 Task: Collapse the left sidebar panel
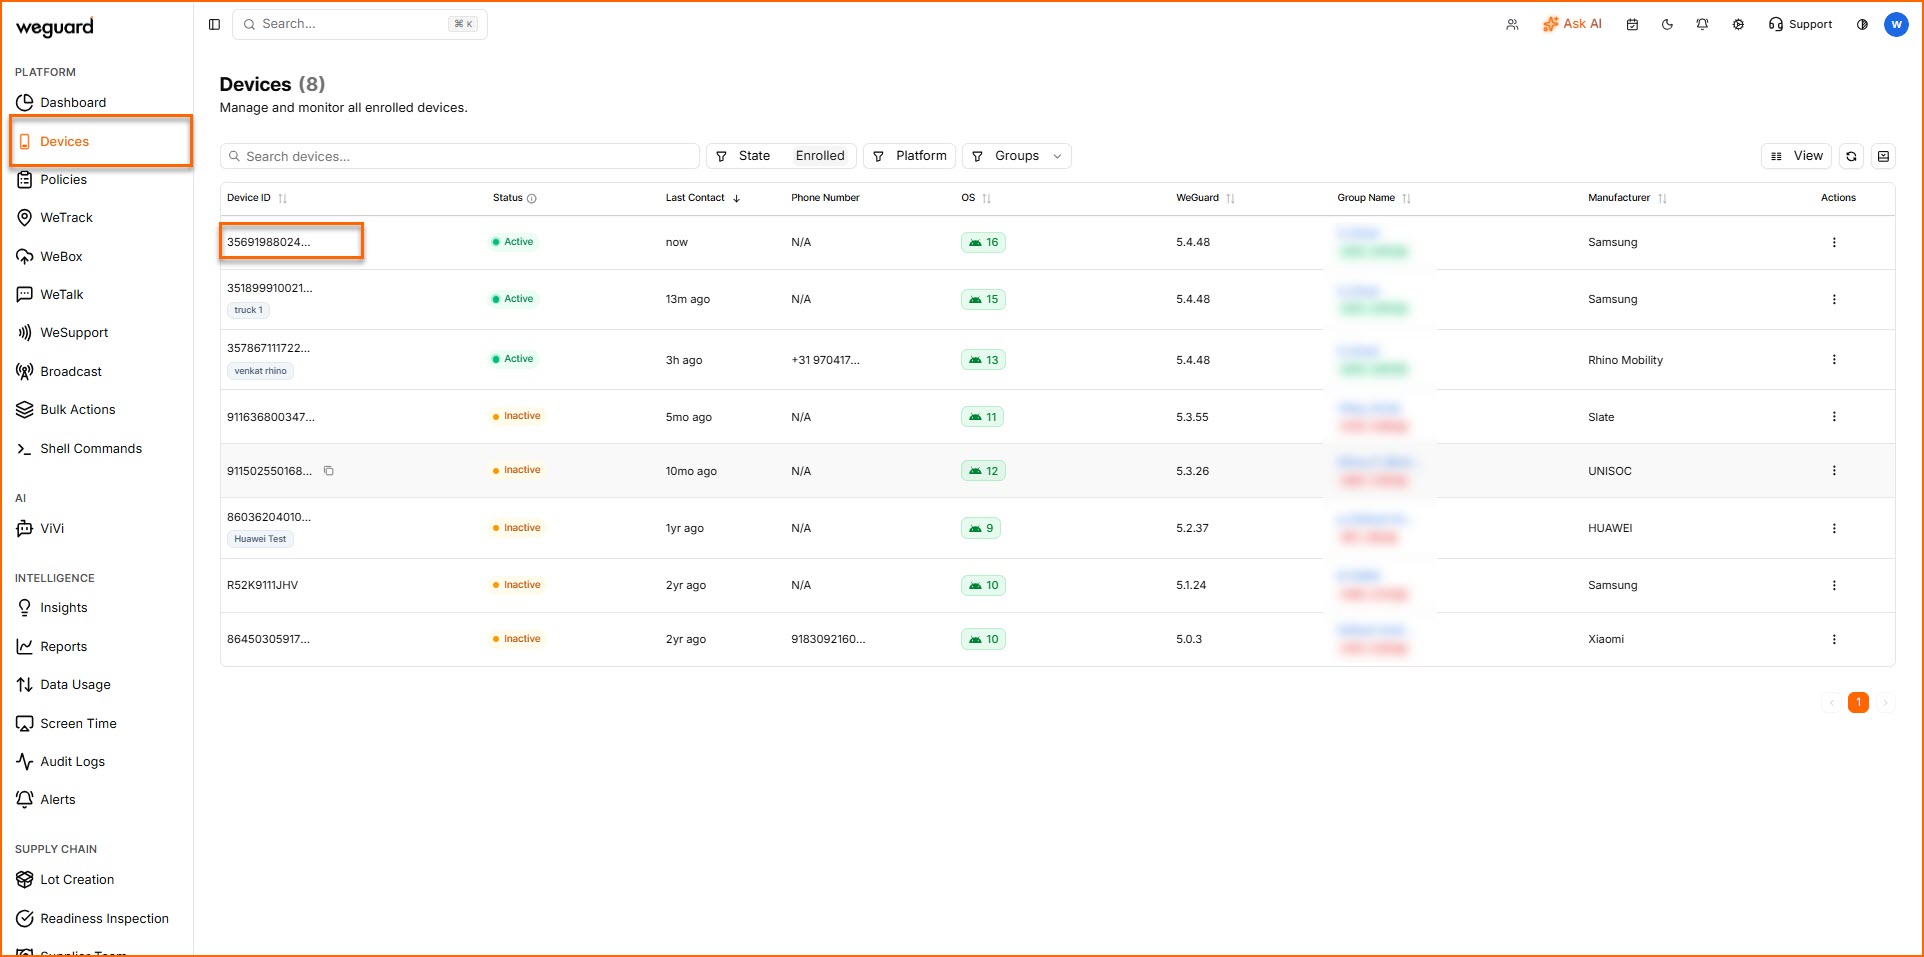click(214, 25)
